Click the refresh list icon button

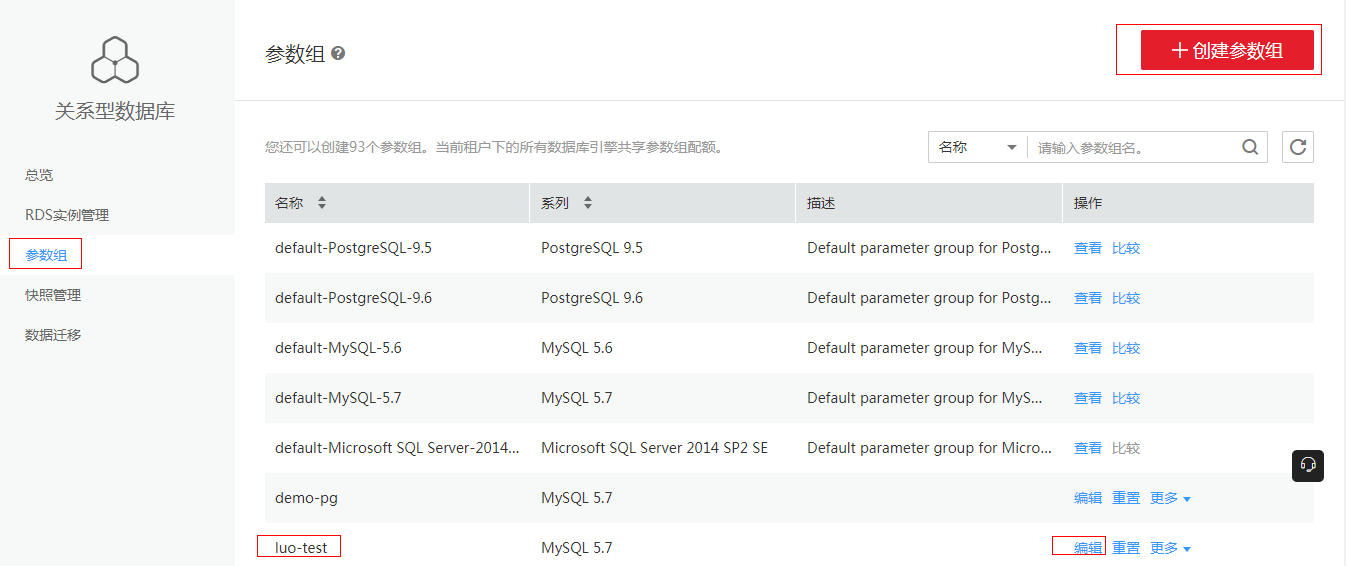click(x=1298, y=147)
